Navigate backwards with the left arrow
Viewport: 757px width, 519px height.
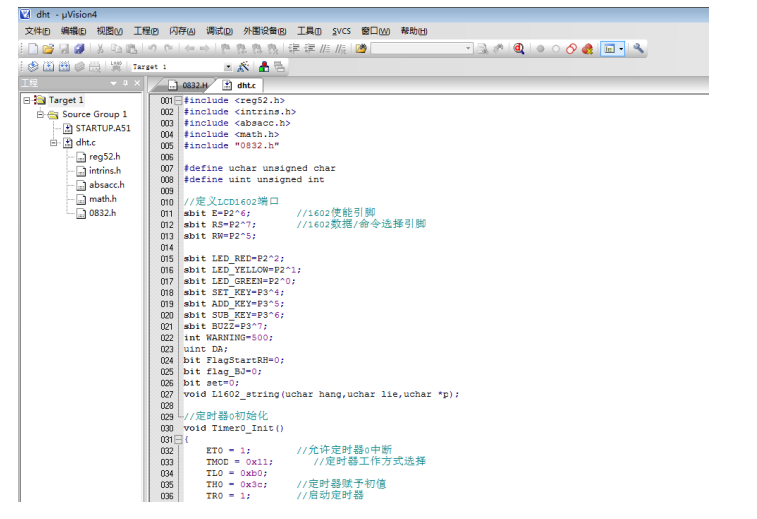click(x=189, y=49)
